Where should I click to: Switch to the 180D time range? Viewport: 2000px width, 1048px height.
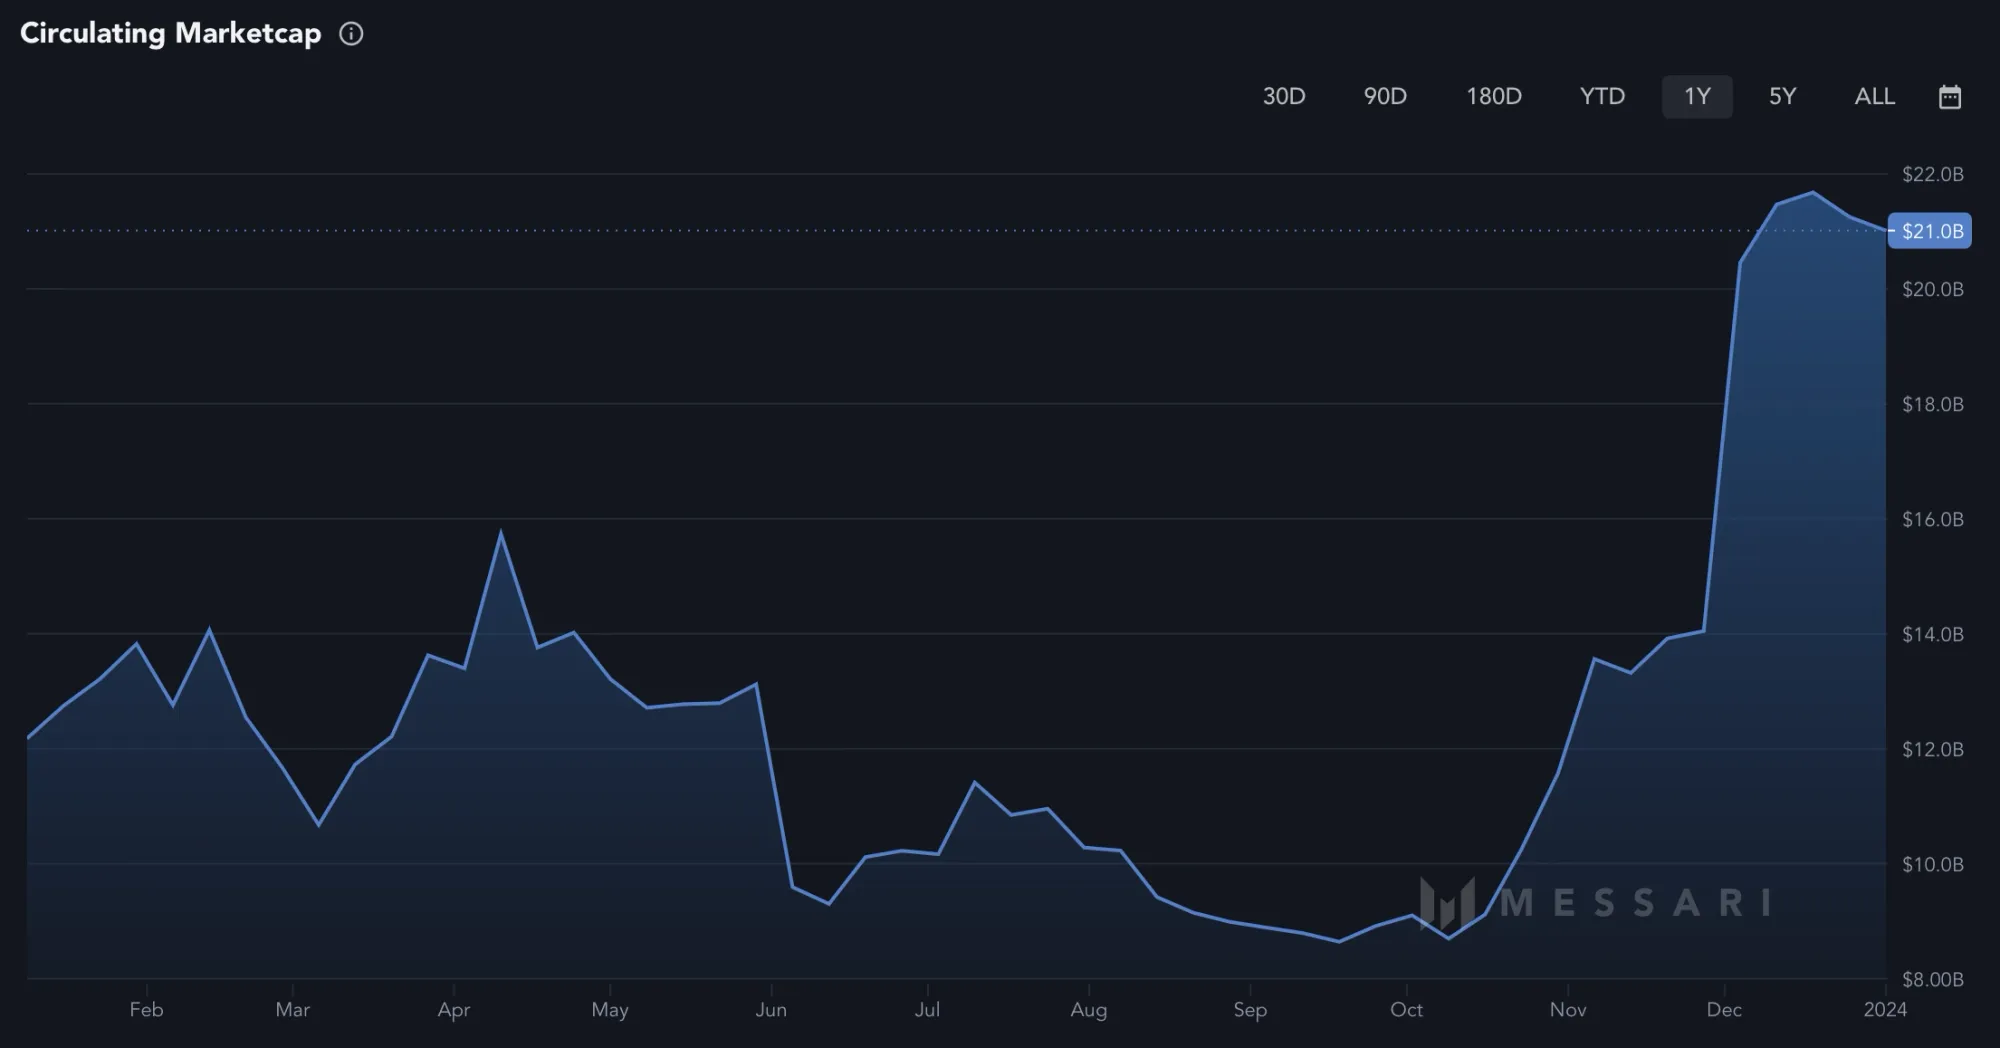point(1494,97)
